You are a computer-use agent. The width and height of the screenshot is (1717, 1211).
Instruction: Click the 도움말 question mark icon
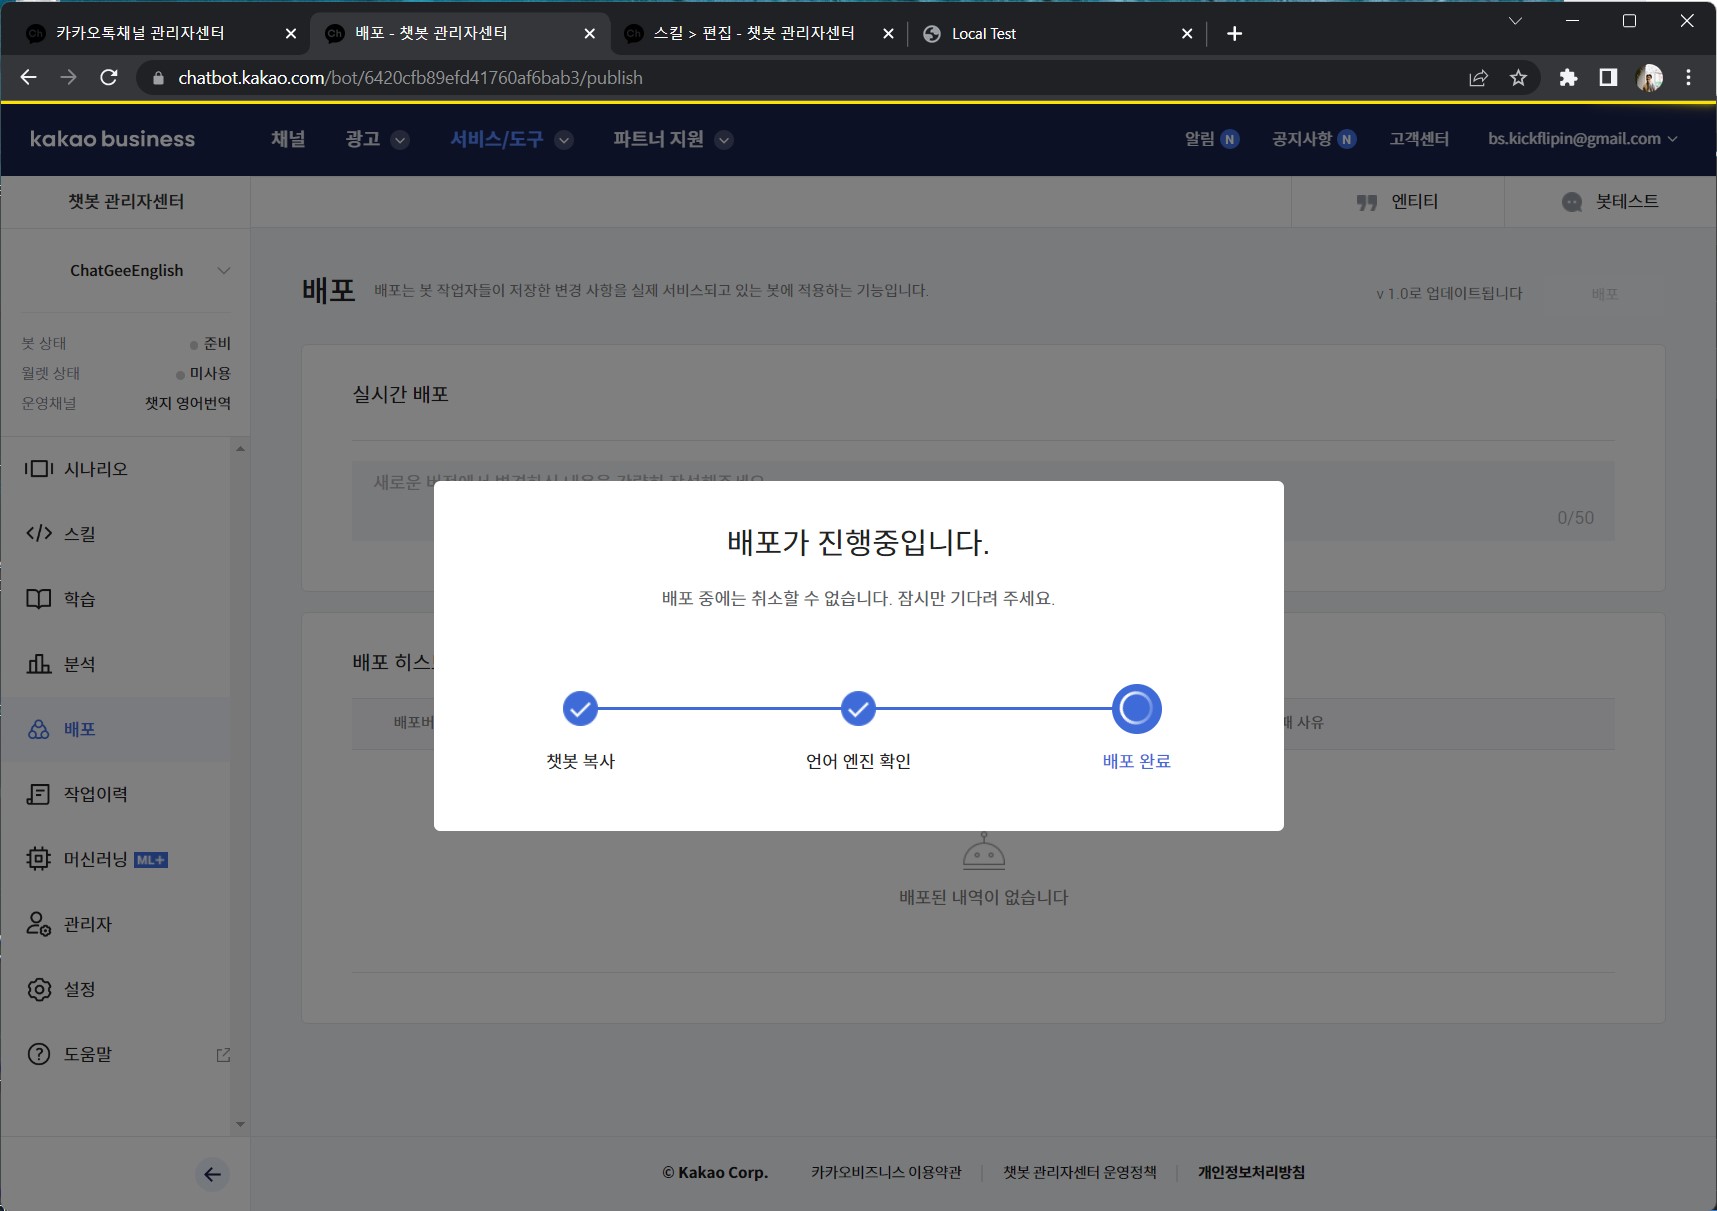point(39,1054)
